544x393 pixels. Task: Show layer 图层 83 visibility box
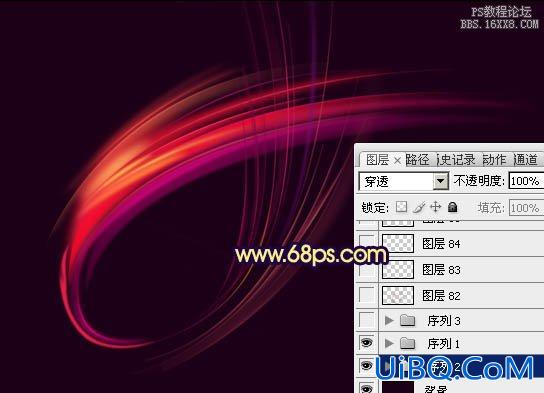point(367,270)
